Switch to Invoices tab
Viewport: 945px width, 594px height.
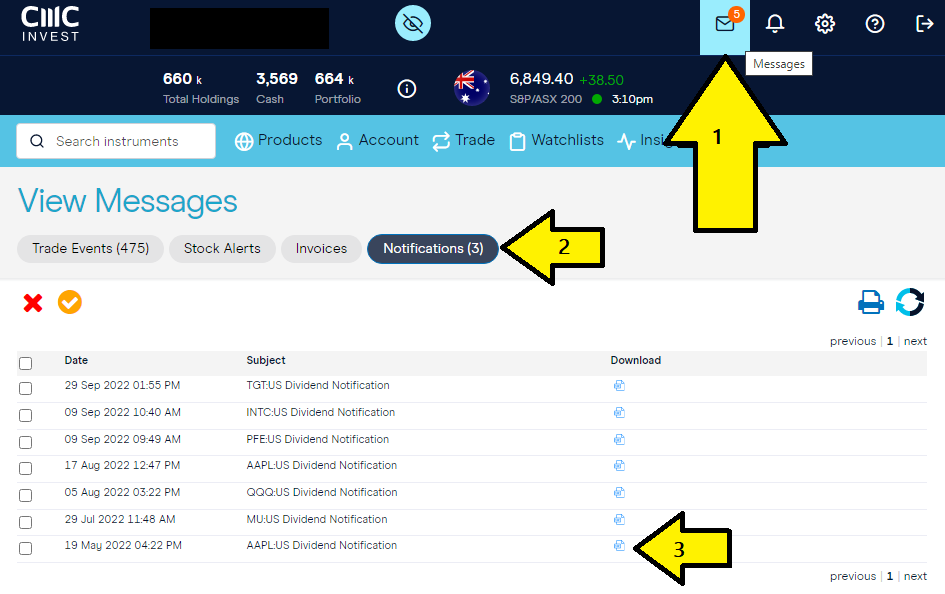[x=321, y=249]
